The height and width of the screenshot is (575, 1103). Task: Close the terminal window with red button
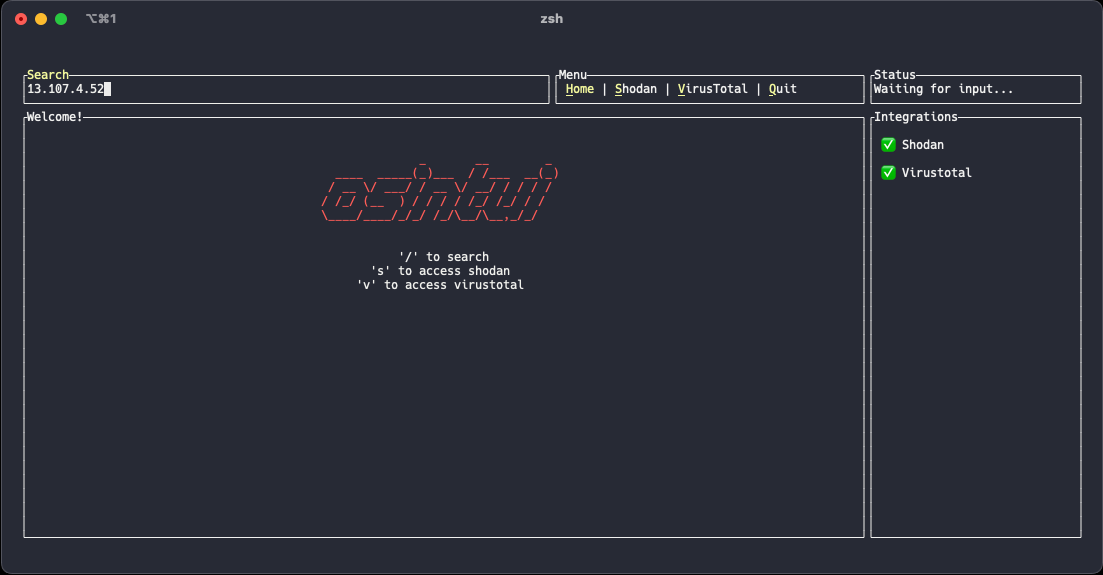point(21,19)
